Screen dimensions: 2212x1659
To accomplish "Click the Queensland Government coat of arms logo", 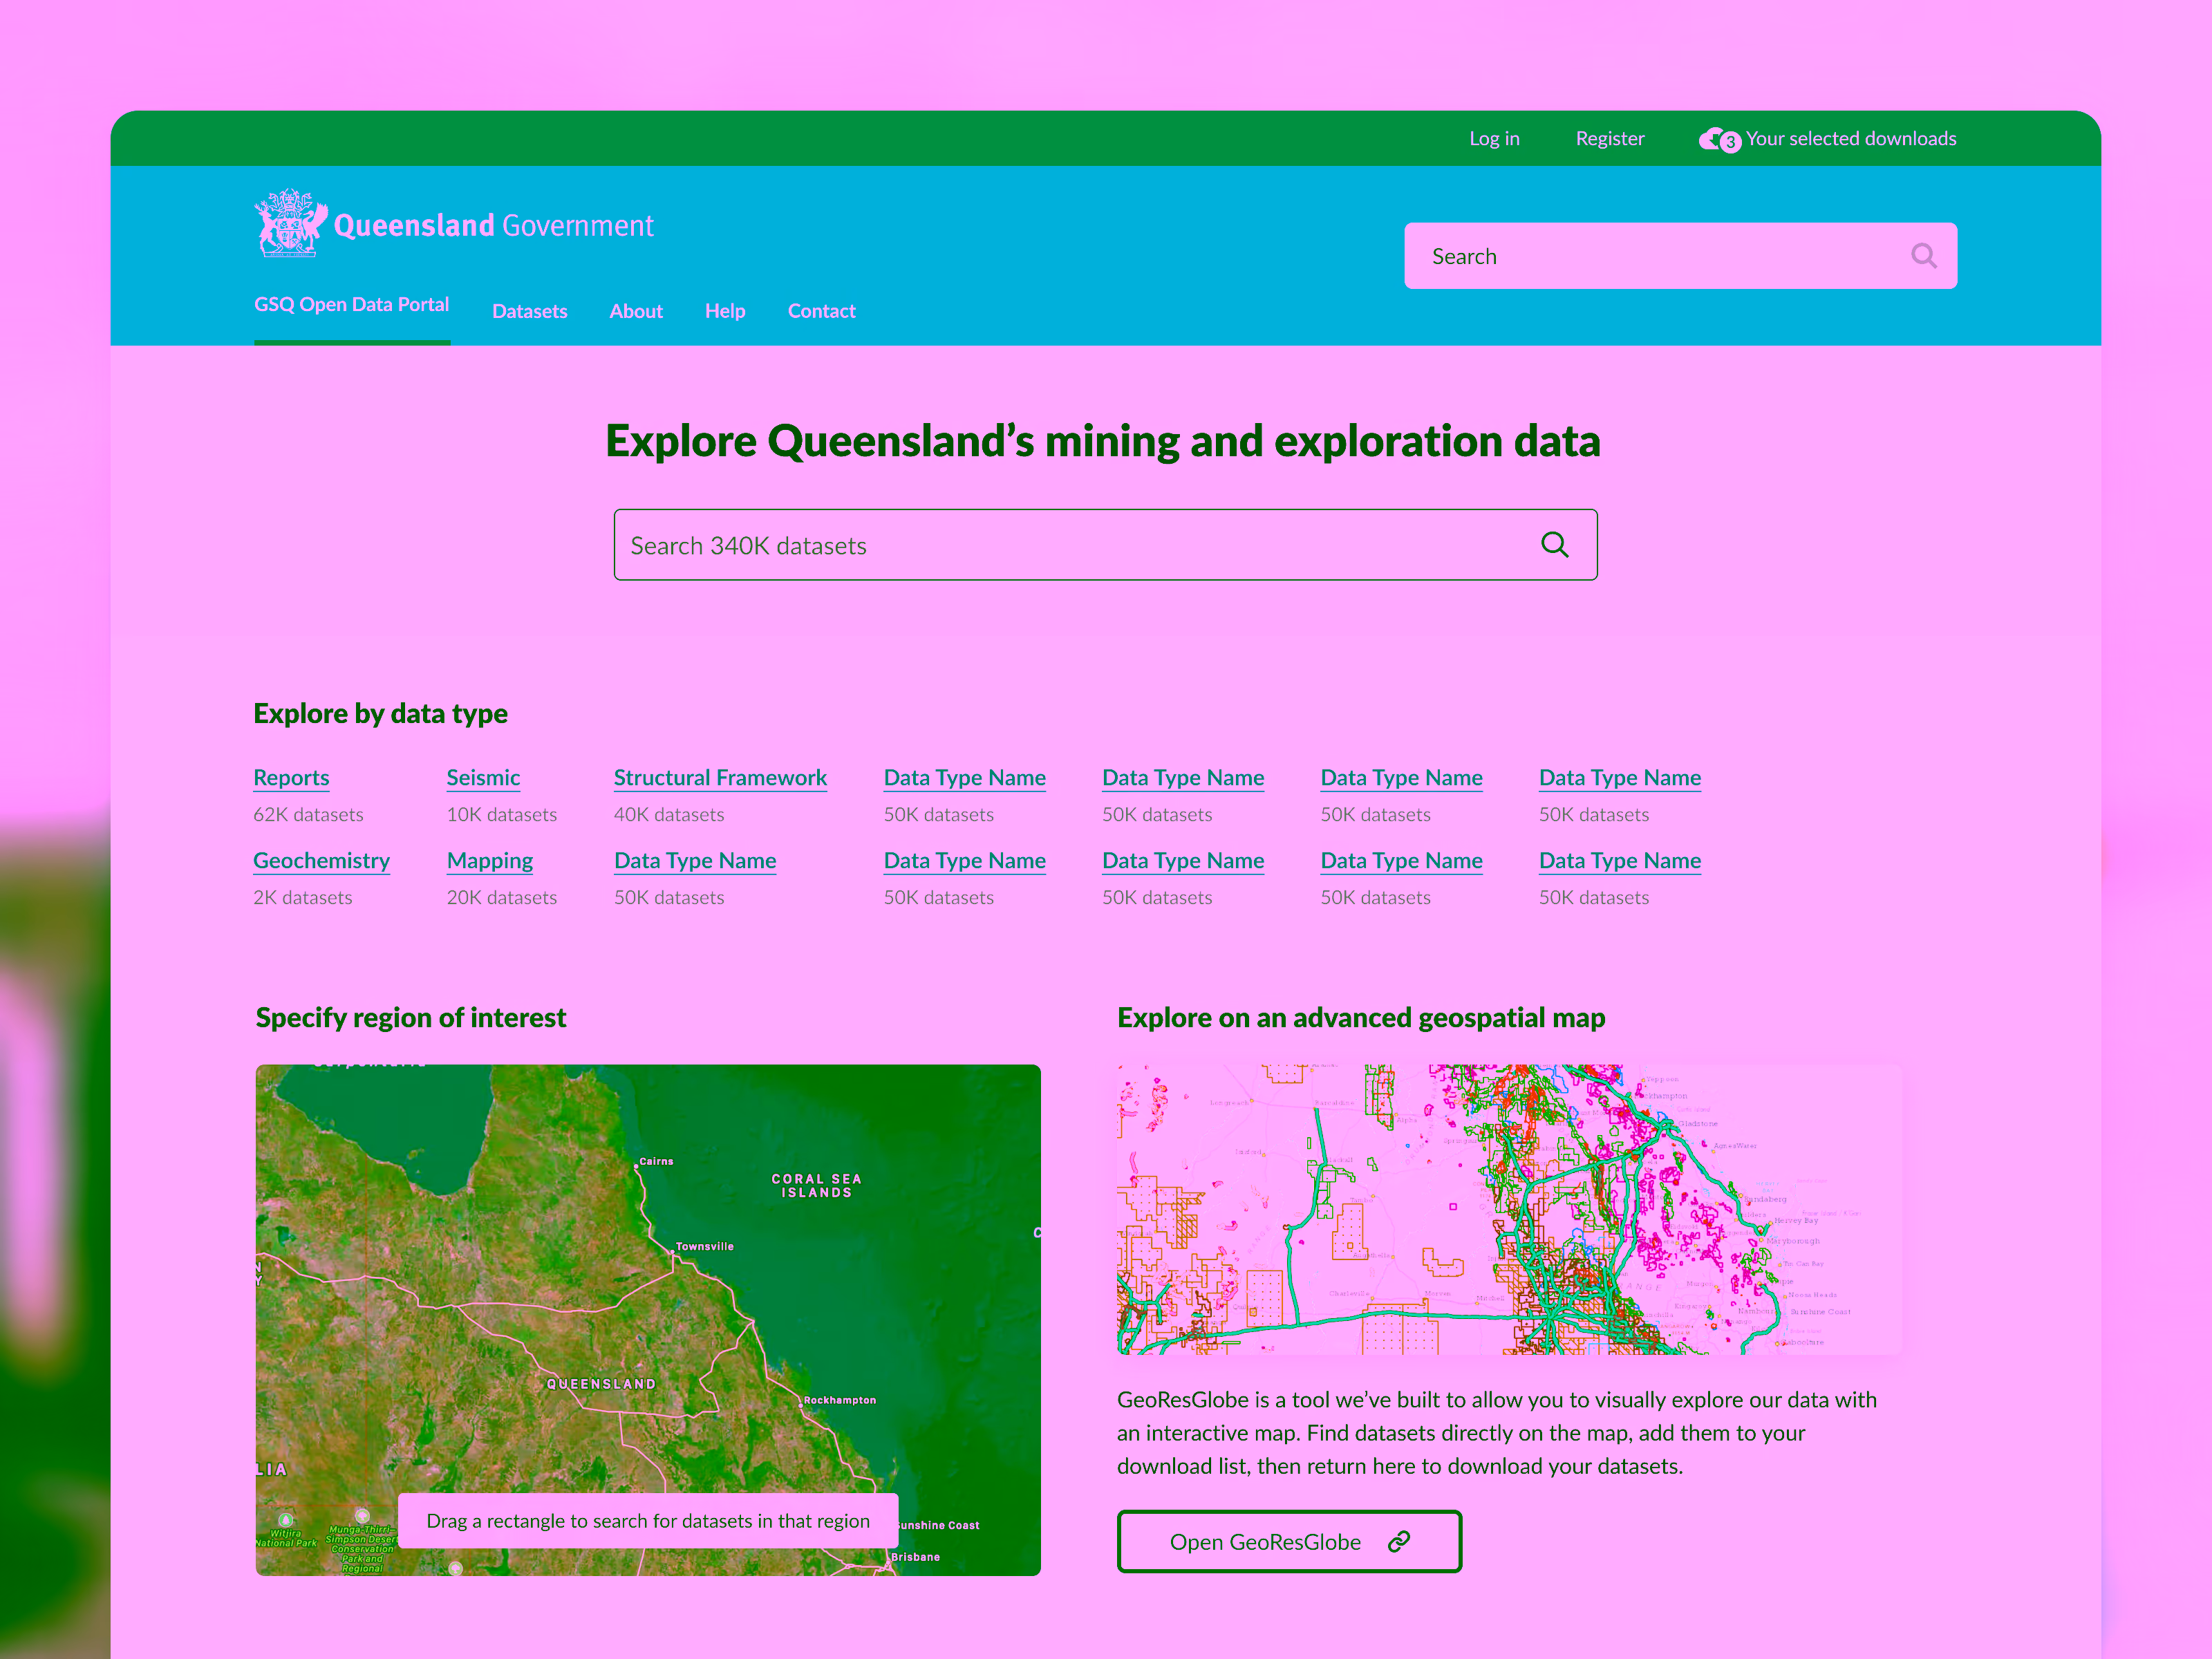I will 291,223.
